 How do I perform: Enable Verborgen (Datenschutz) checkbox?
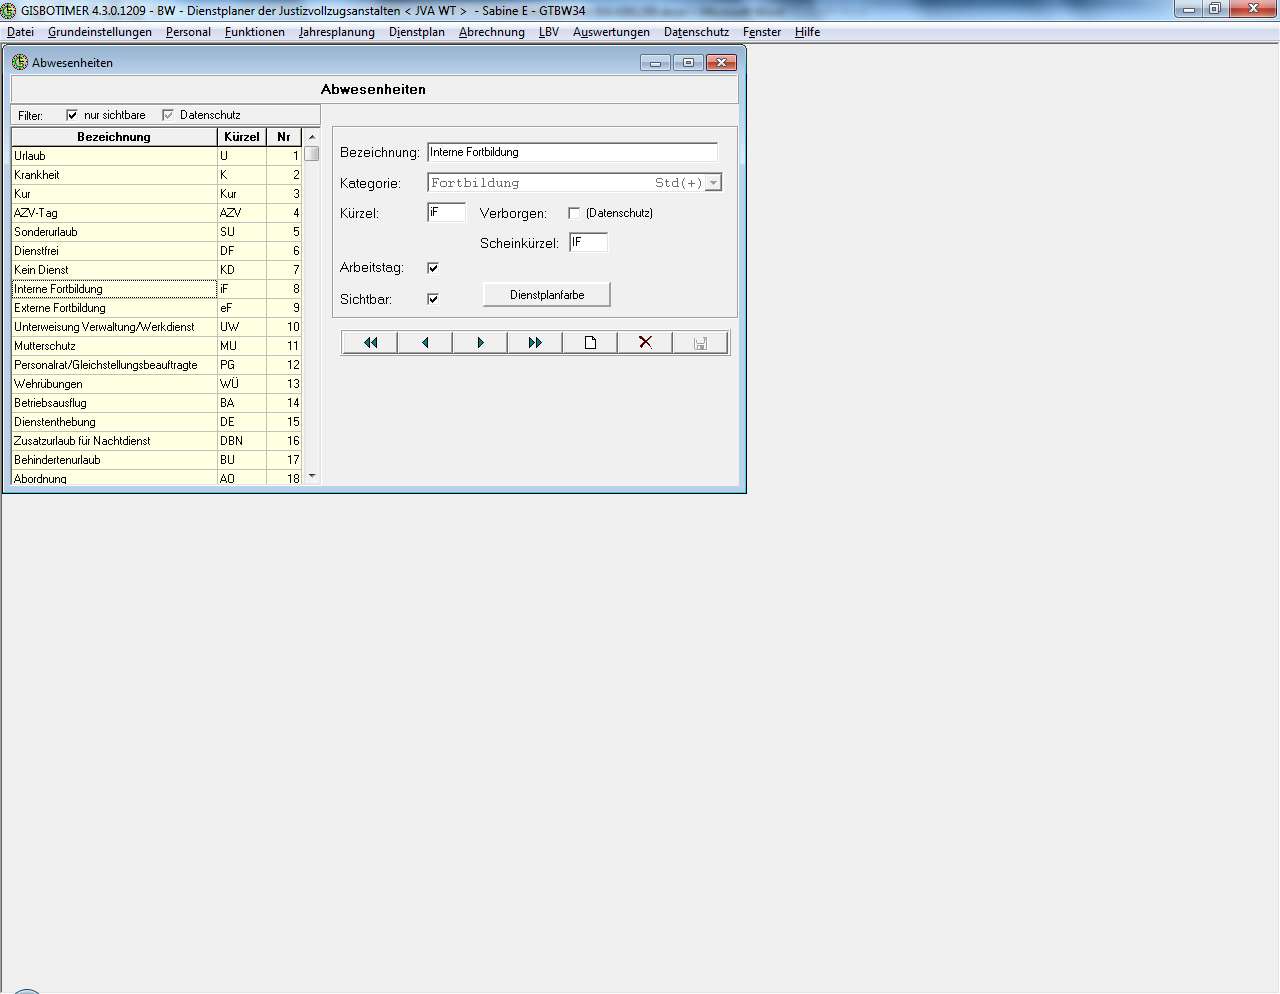(x=574, y=213)
